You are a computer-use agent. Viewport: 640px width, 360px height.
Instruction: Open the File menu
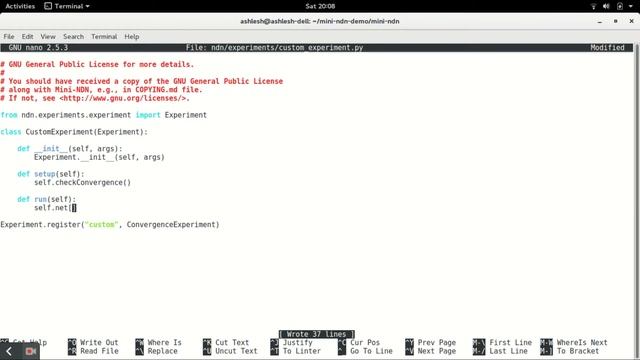point(9,37)
